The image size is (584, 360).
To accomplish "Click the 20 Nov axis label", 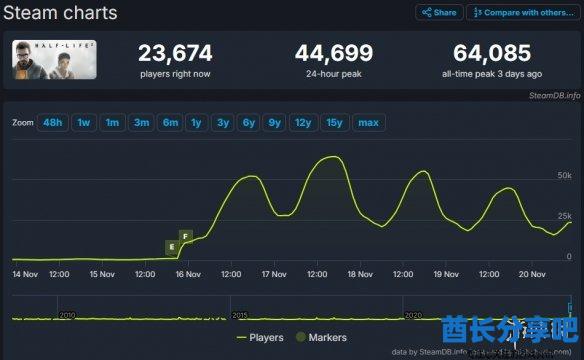I will point(532,274).
